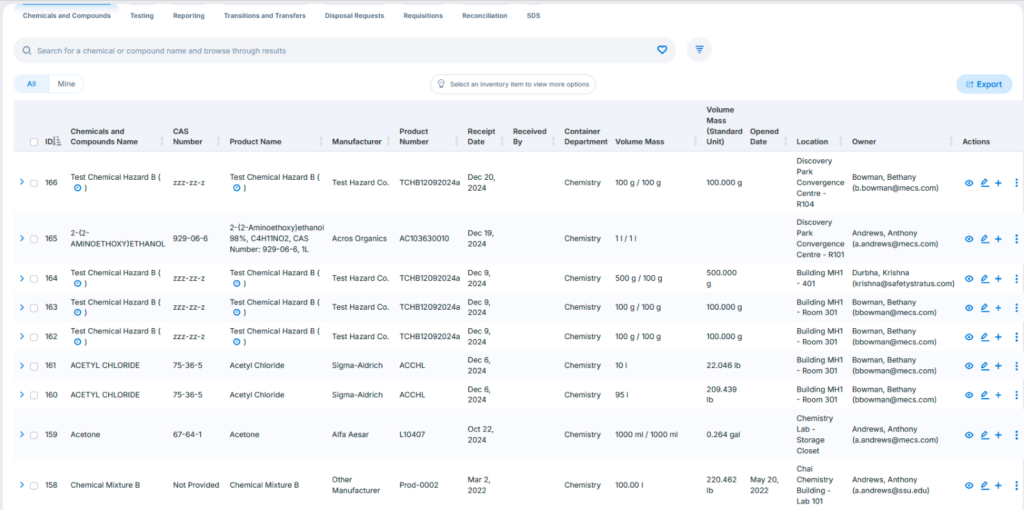Check the checkbox for row 163
The height and width of the screenshot is (510, 1024).
pos(34,308)
